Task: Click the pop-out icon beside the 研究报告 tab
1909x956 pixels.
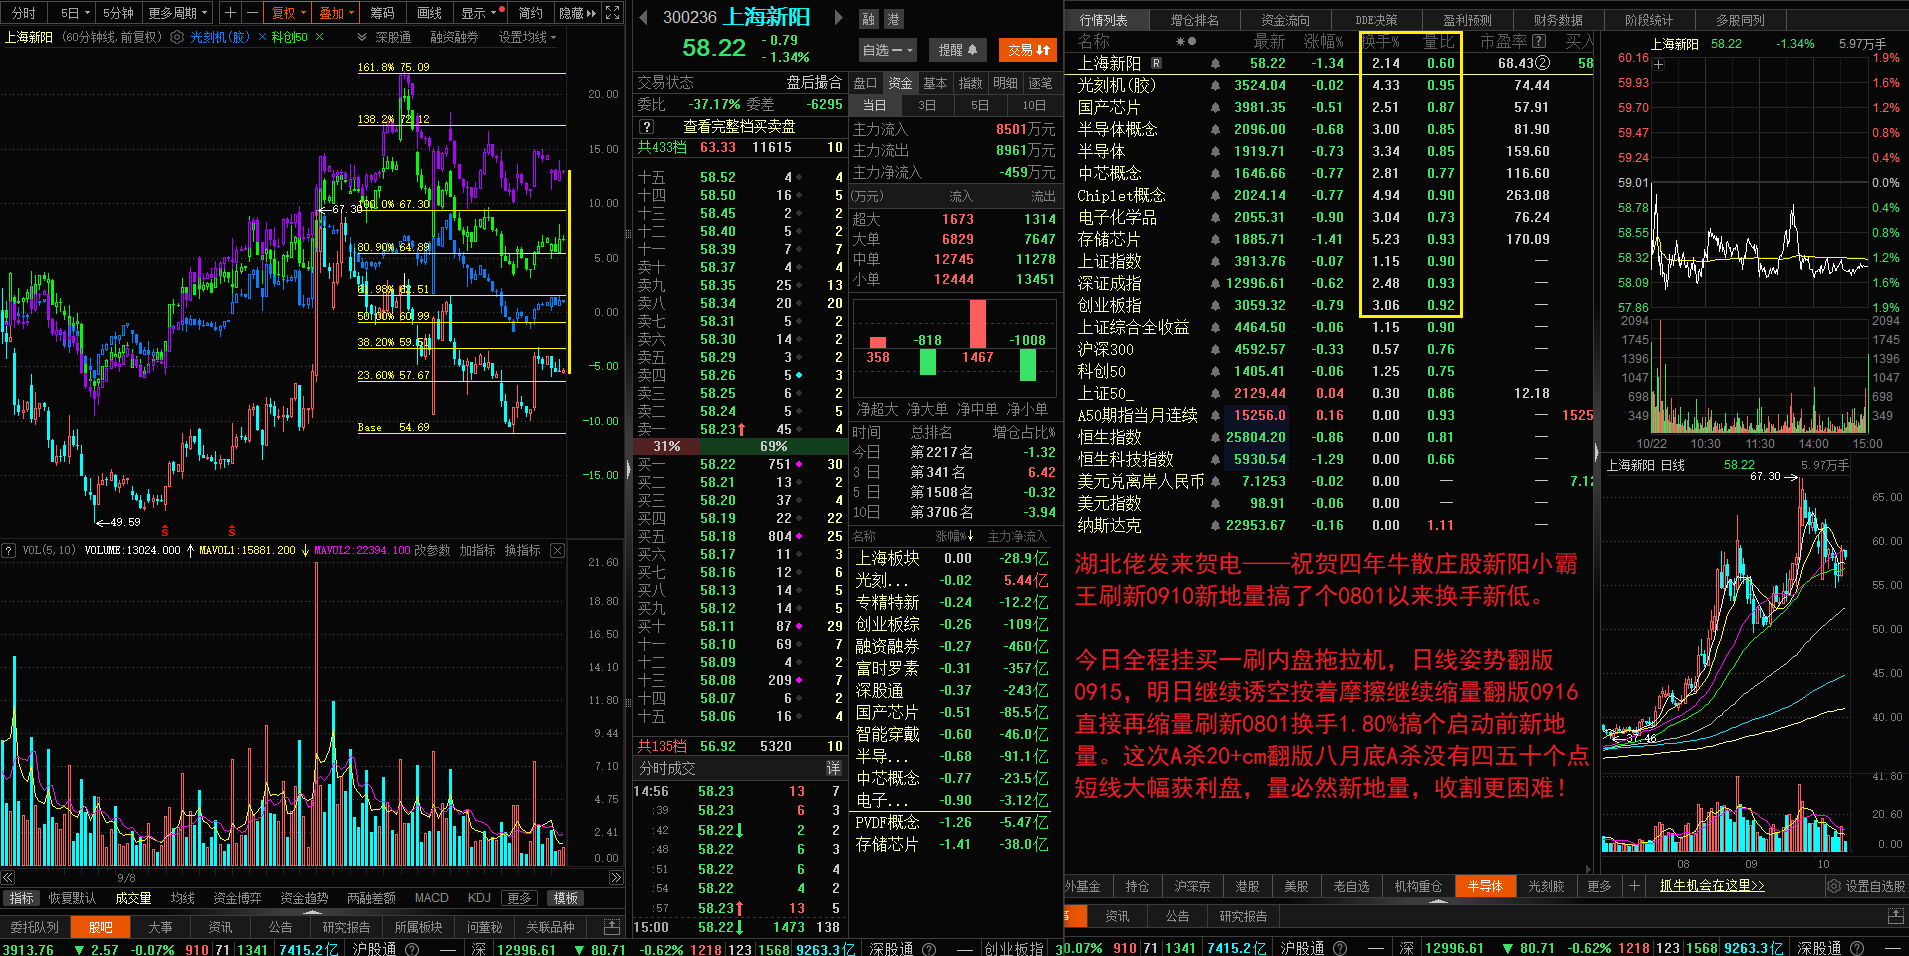Action: coord(1894,916)
